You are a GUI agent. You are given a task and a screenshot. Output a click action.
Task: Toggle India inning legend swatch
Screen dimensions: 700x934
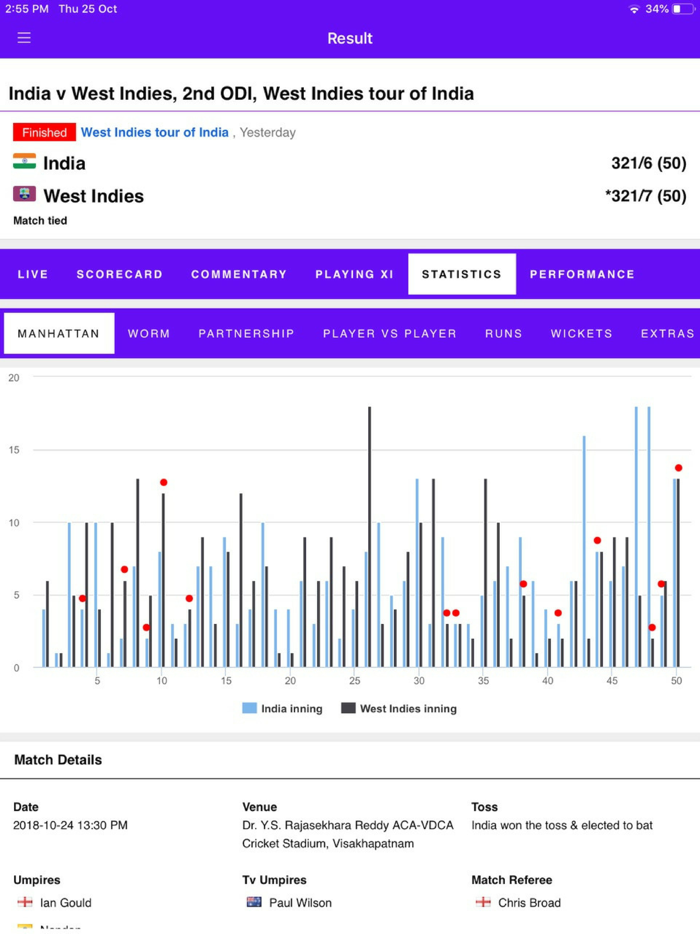tap(249, 708)
